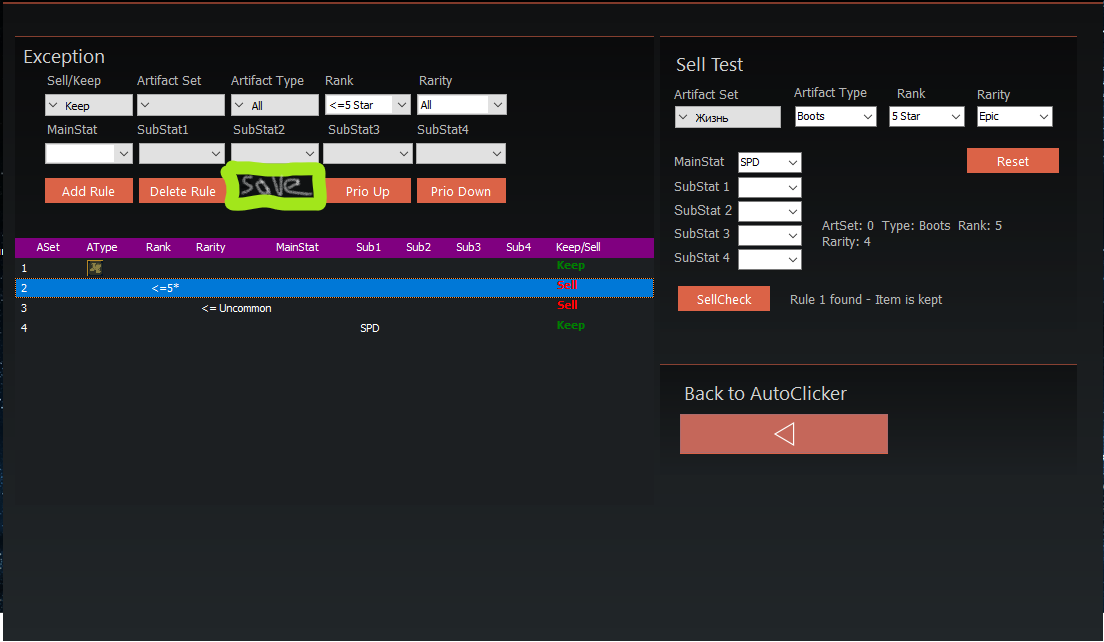1104x642 pixels.
Task: Open the MainStat dropdown showing SPD
Action: (769, 162)
